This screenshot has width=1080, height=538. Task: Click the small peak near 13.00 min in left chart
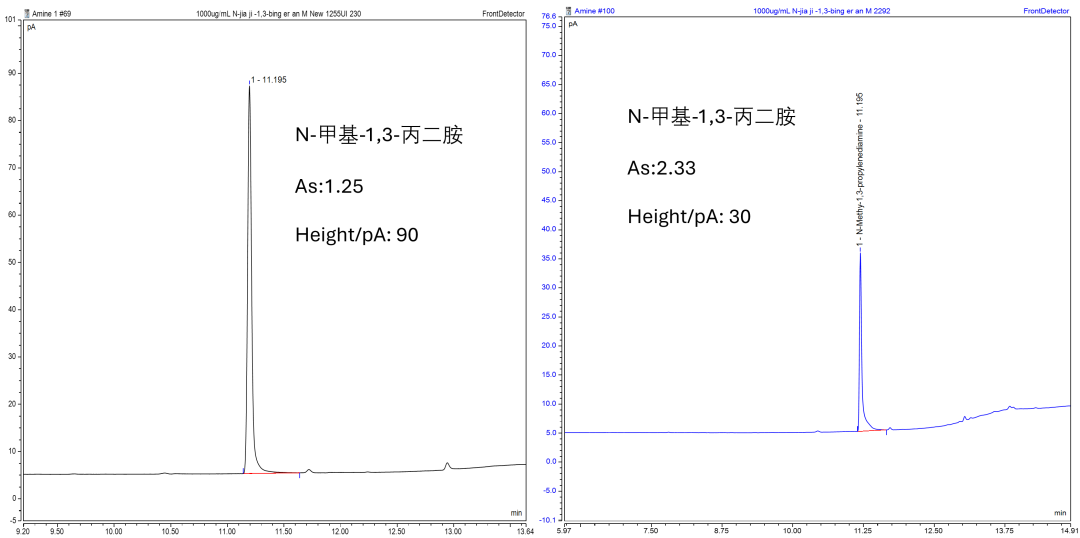(447, 464)
